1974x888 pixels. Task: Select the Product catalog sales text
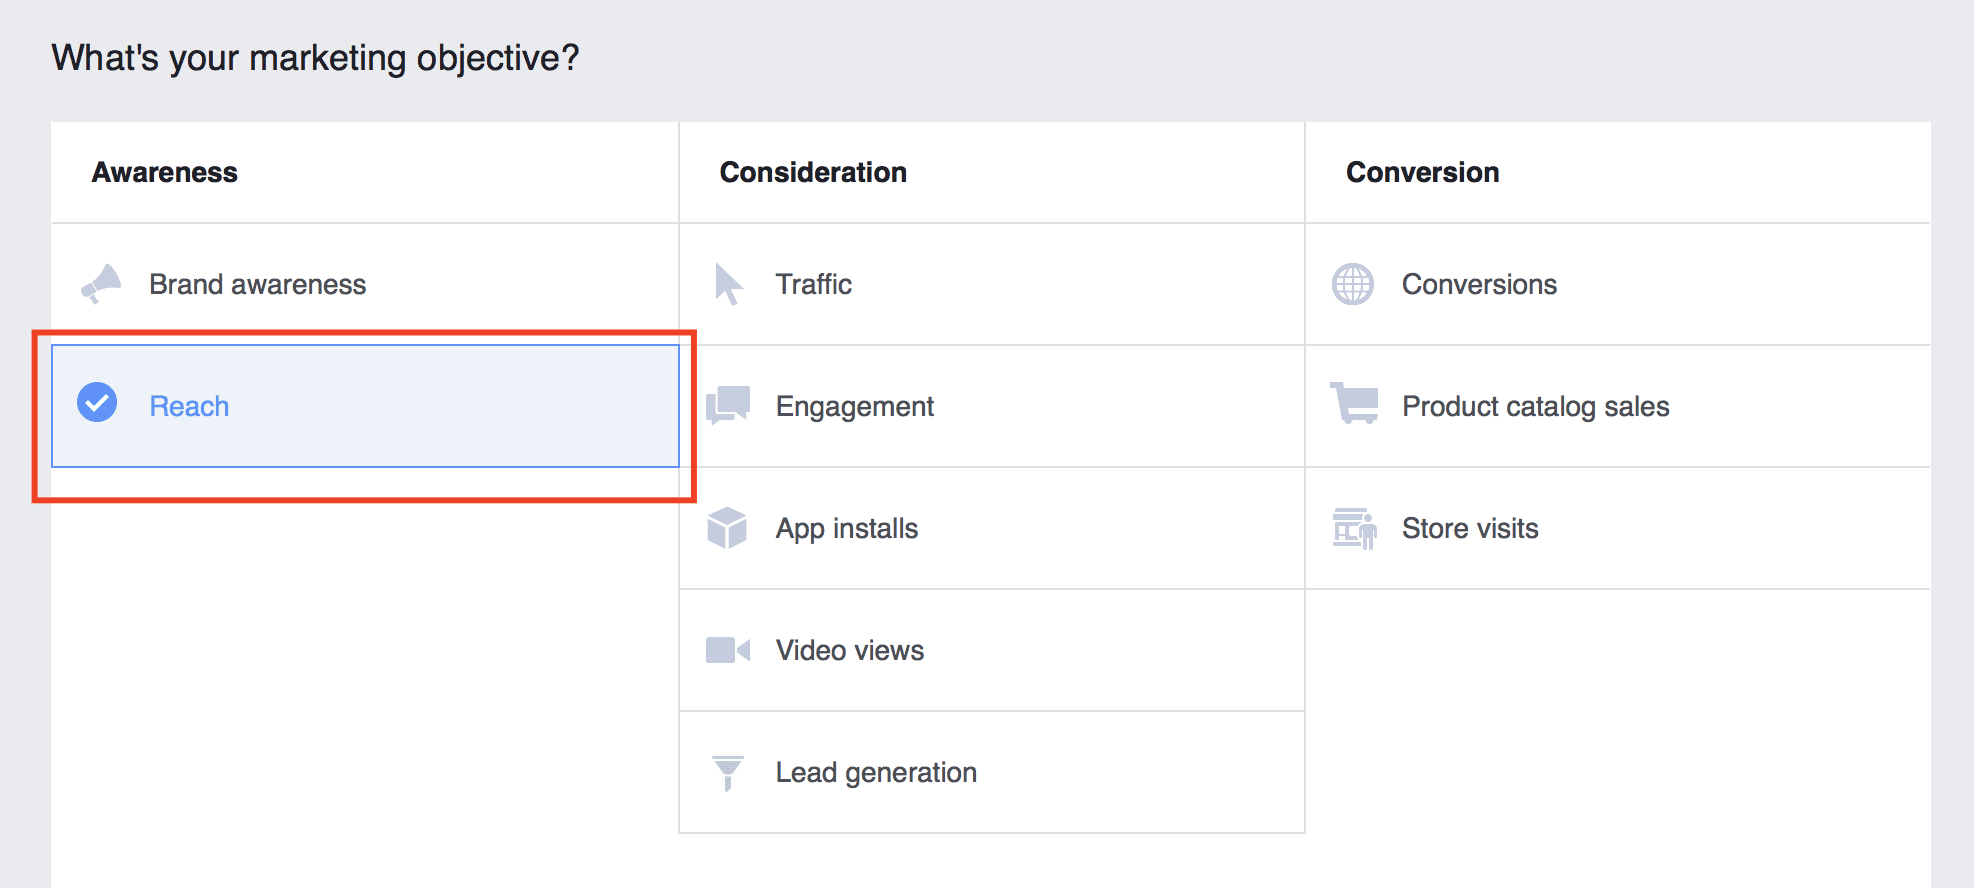click(x=1535, y=407)
